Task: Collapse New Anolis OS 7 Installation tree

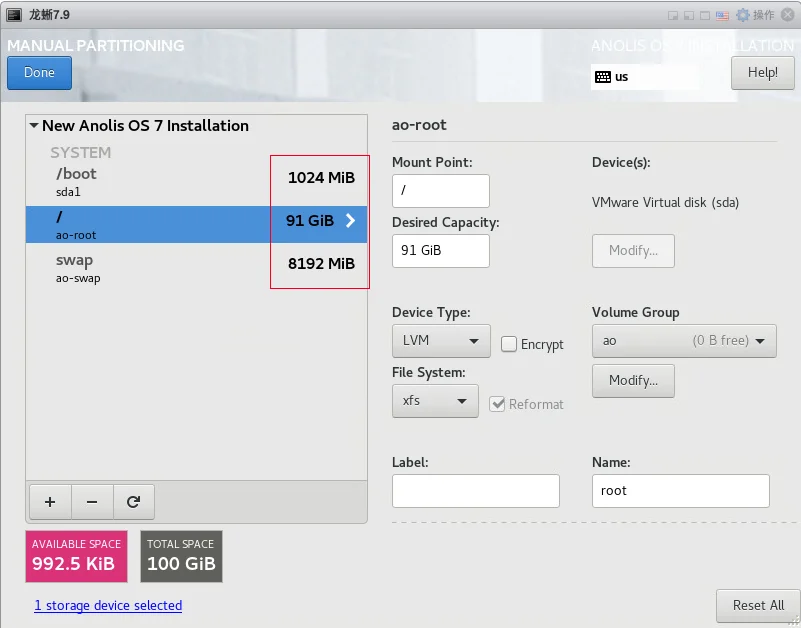Action: pos(34,125)
